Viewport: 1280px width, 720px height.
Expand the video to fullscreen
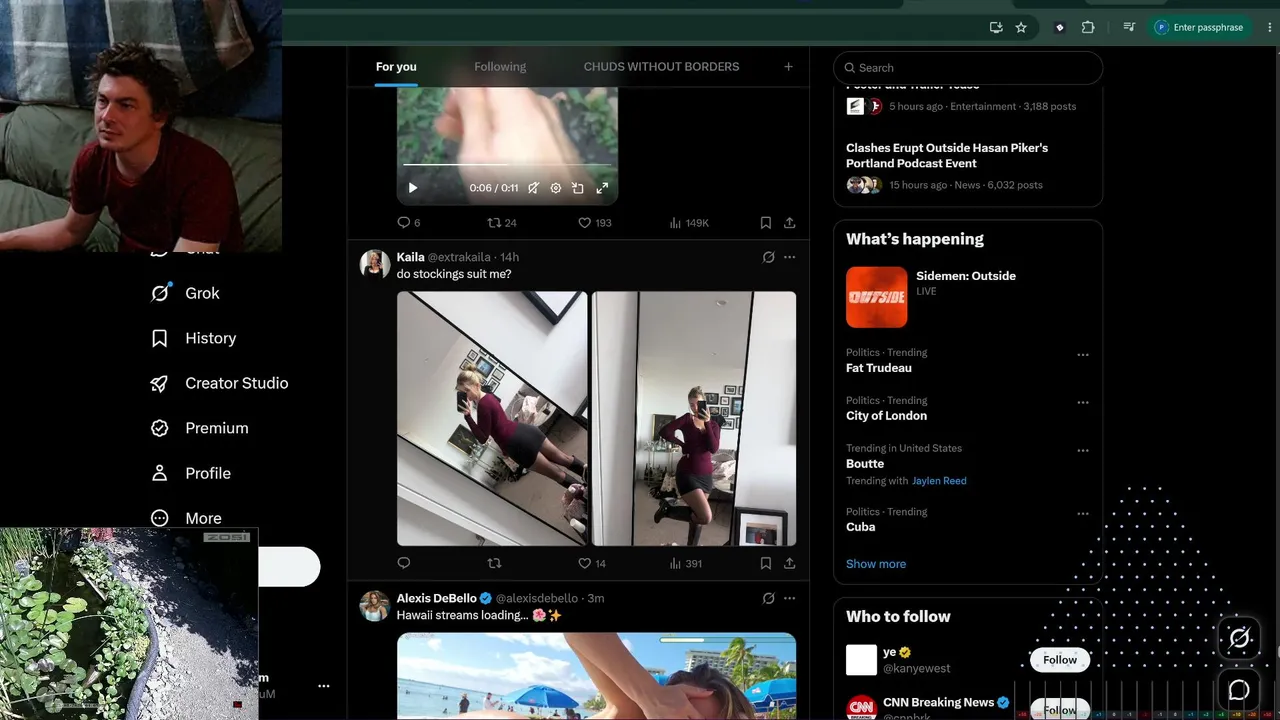click(602, 188)
